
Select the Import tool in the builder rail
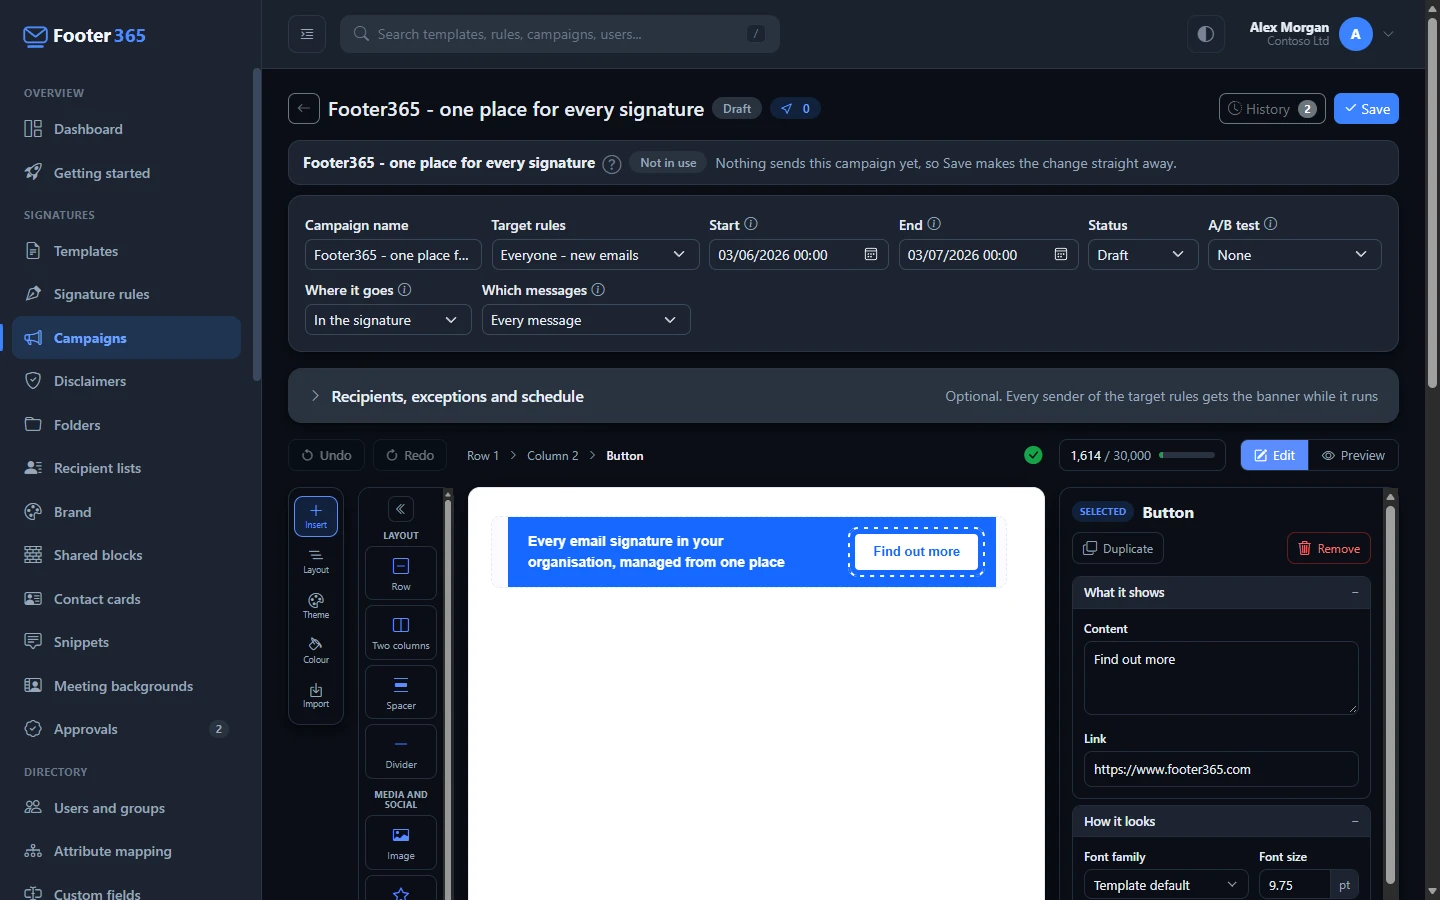(316, 696)
